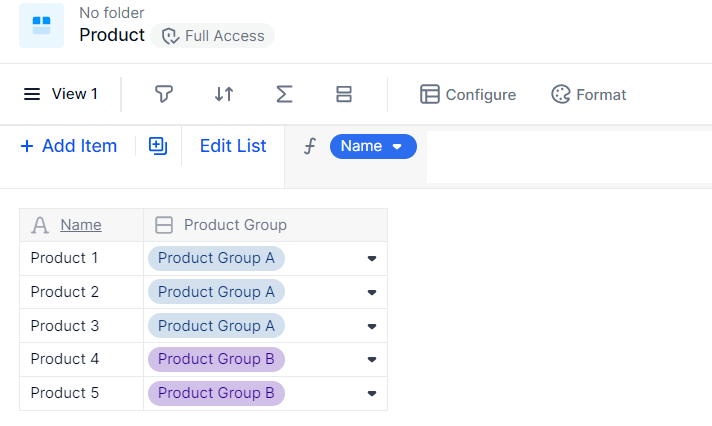Expand Product 4 group dropdown arrow
Image resolution: width=712 pixels, height=426 pixels.
point(372,359)
